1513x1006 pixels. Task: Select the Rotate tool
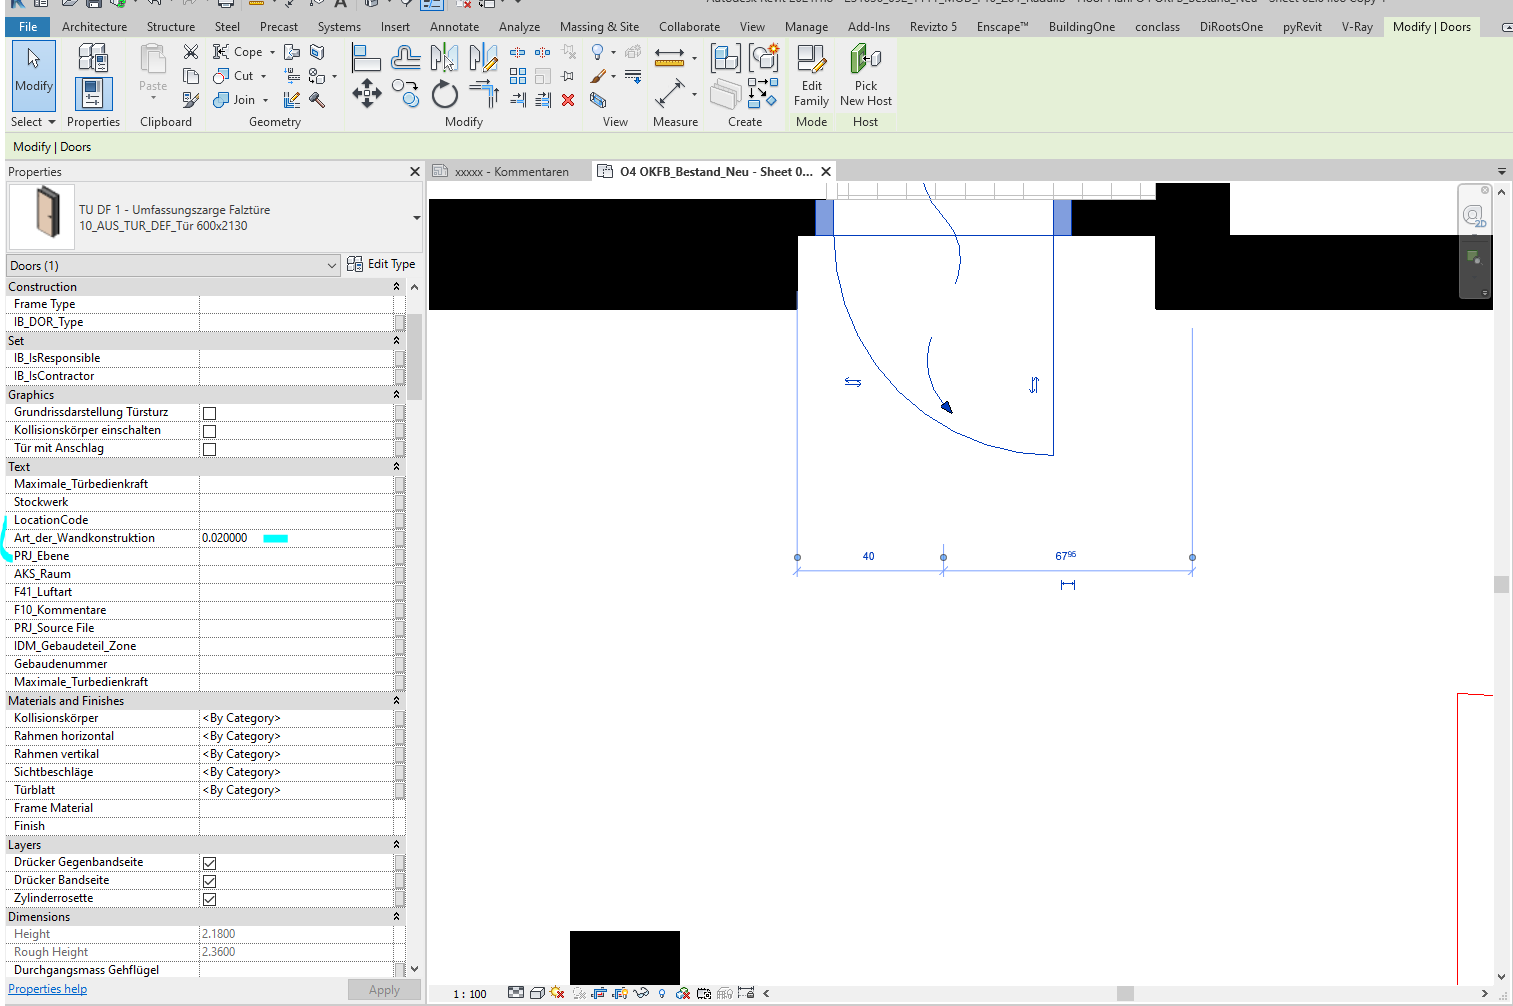coord(444,94)
